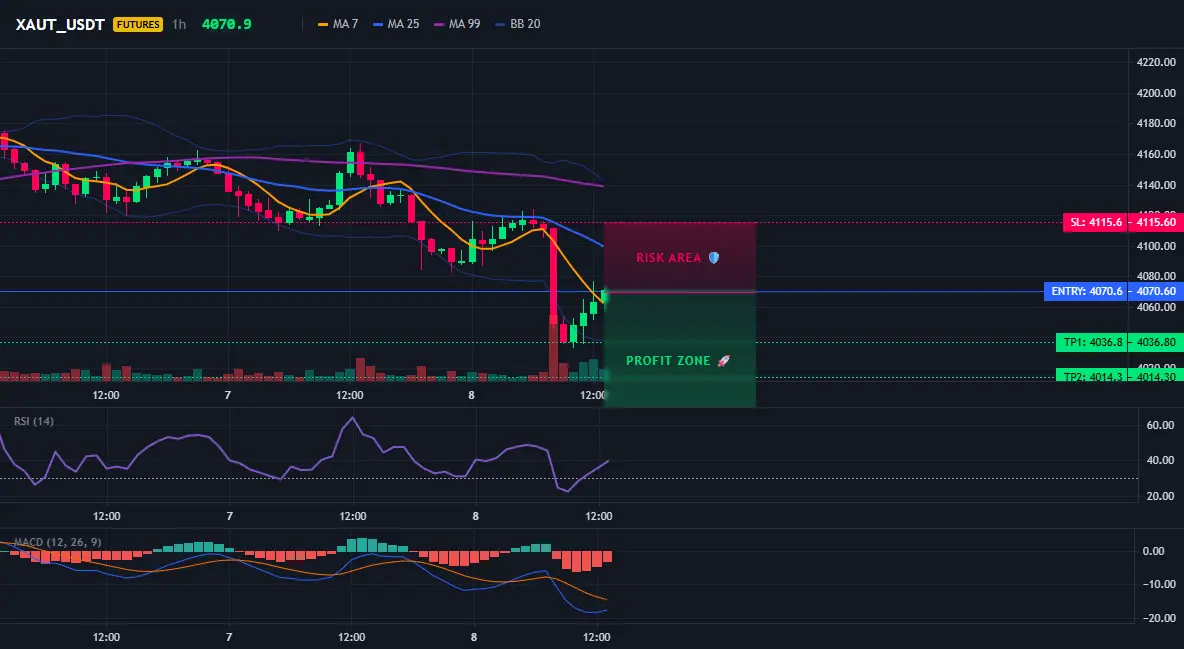Click the date label 7 under the RSI panel

[x=230, y=516]
